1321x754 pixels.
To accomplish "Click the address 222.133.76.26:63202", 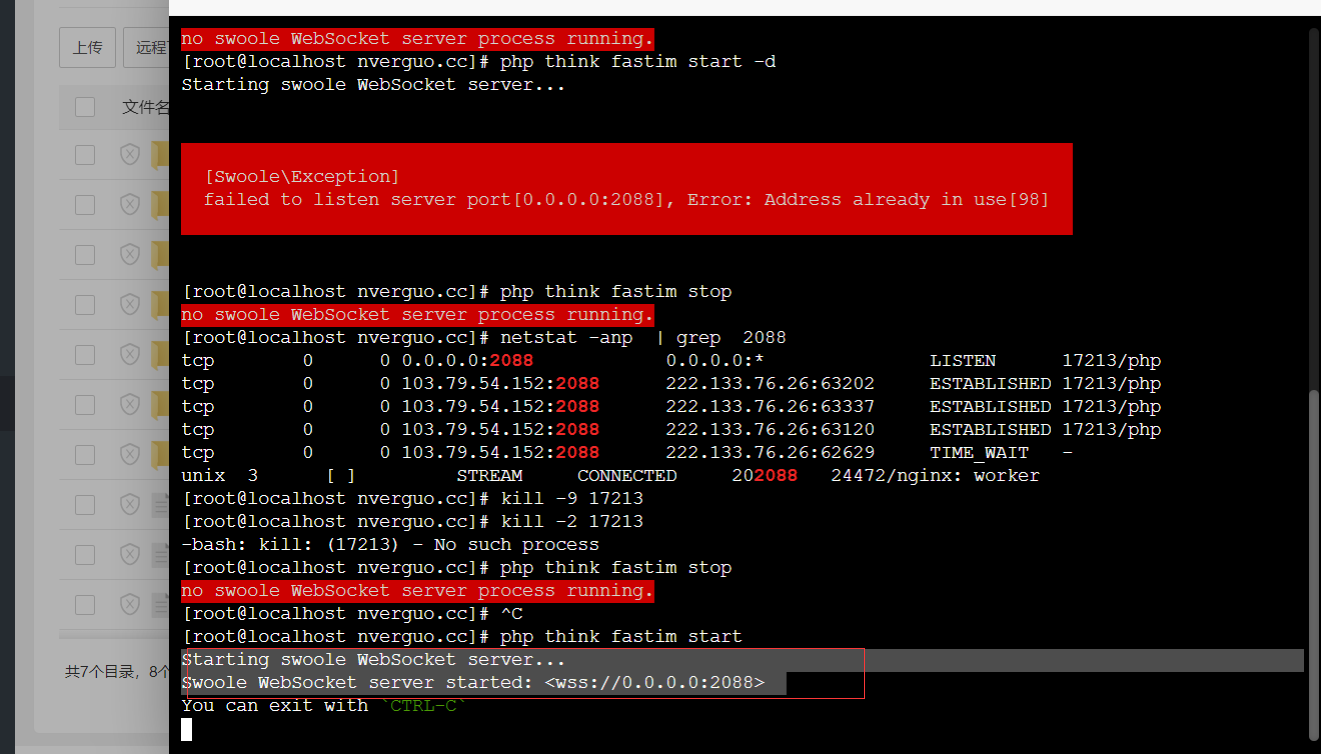I will point(770,384).
